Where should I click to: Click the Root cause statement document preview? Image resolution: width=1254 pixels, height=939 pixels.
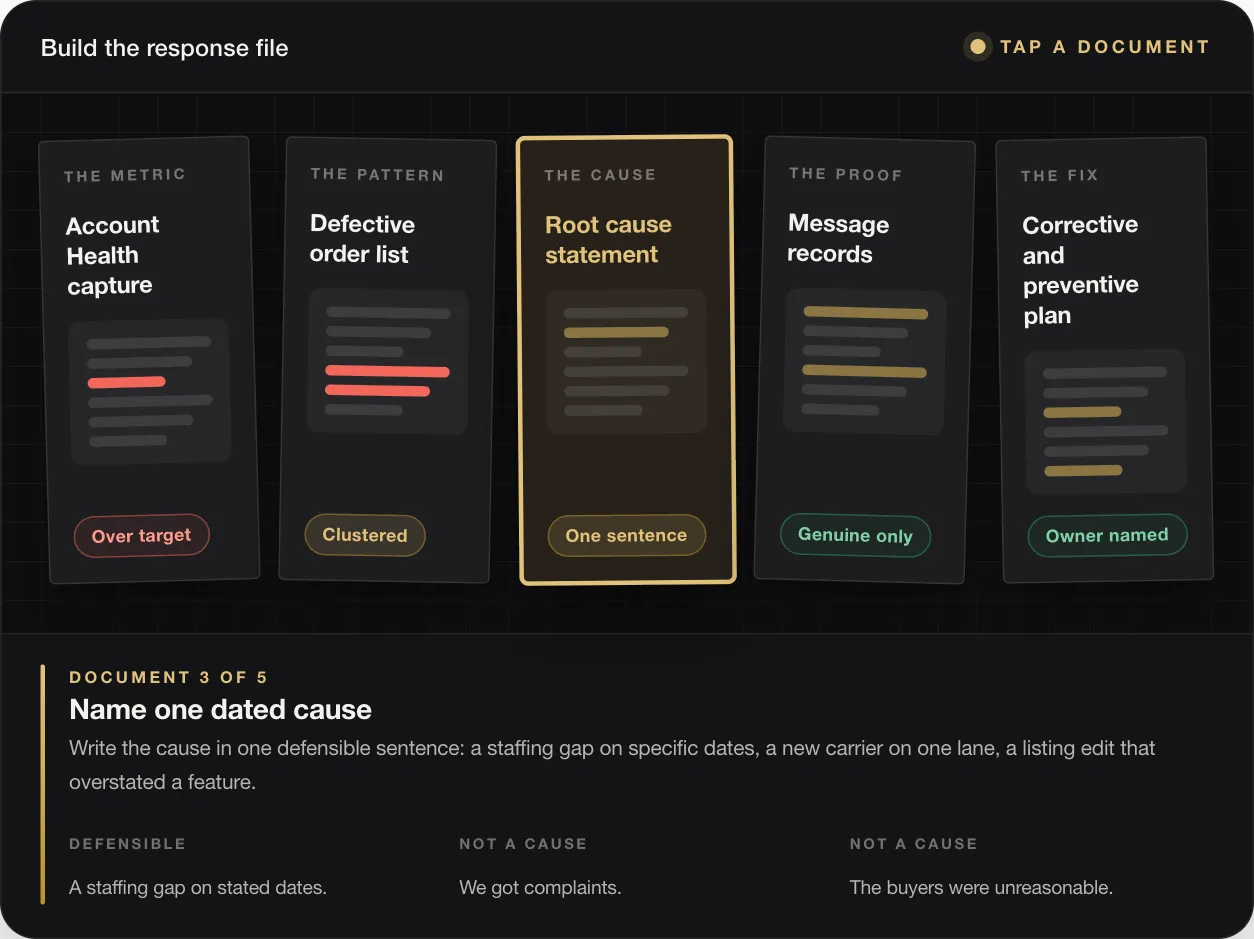coord(626,361)
